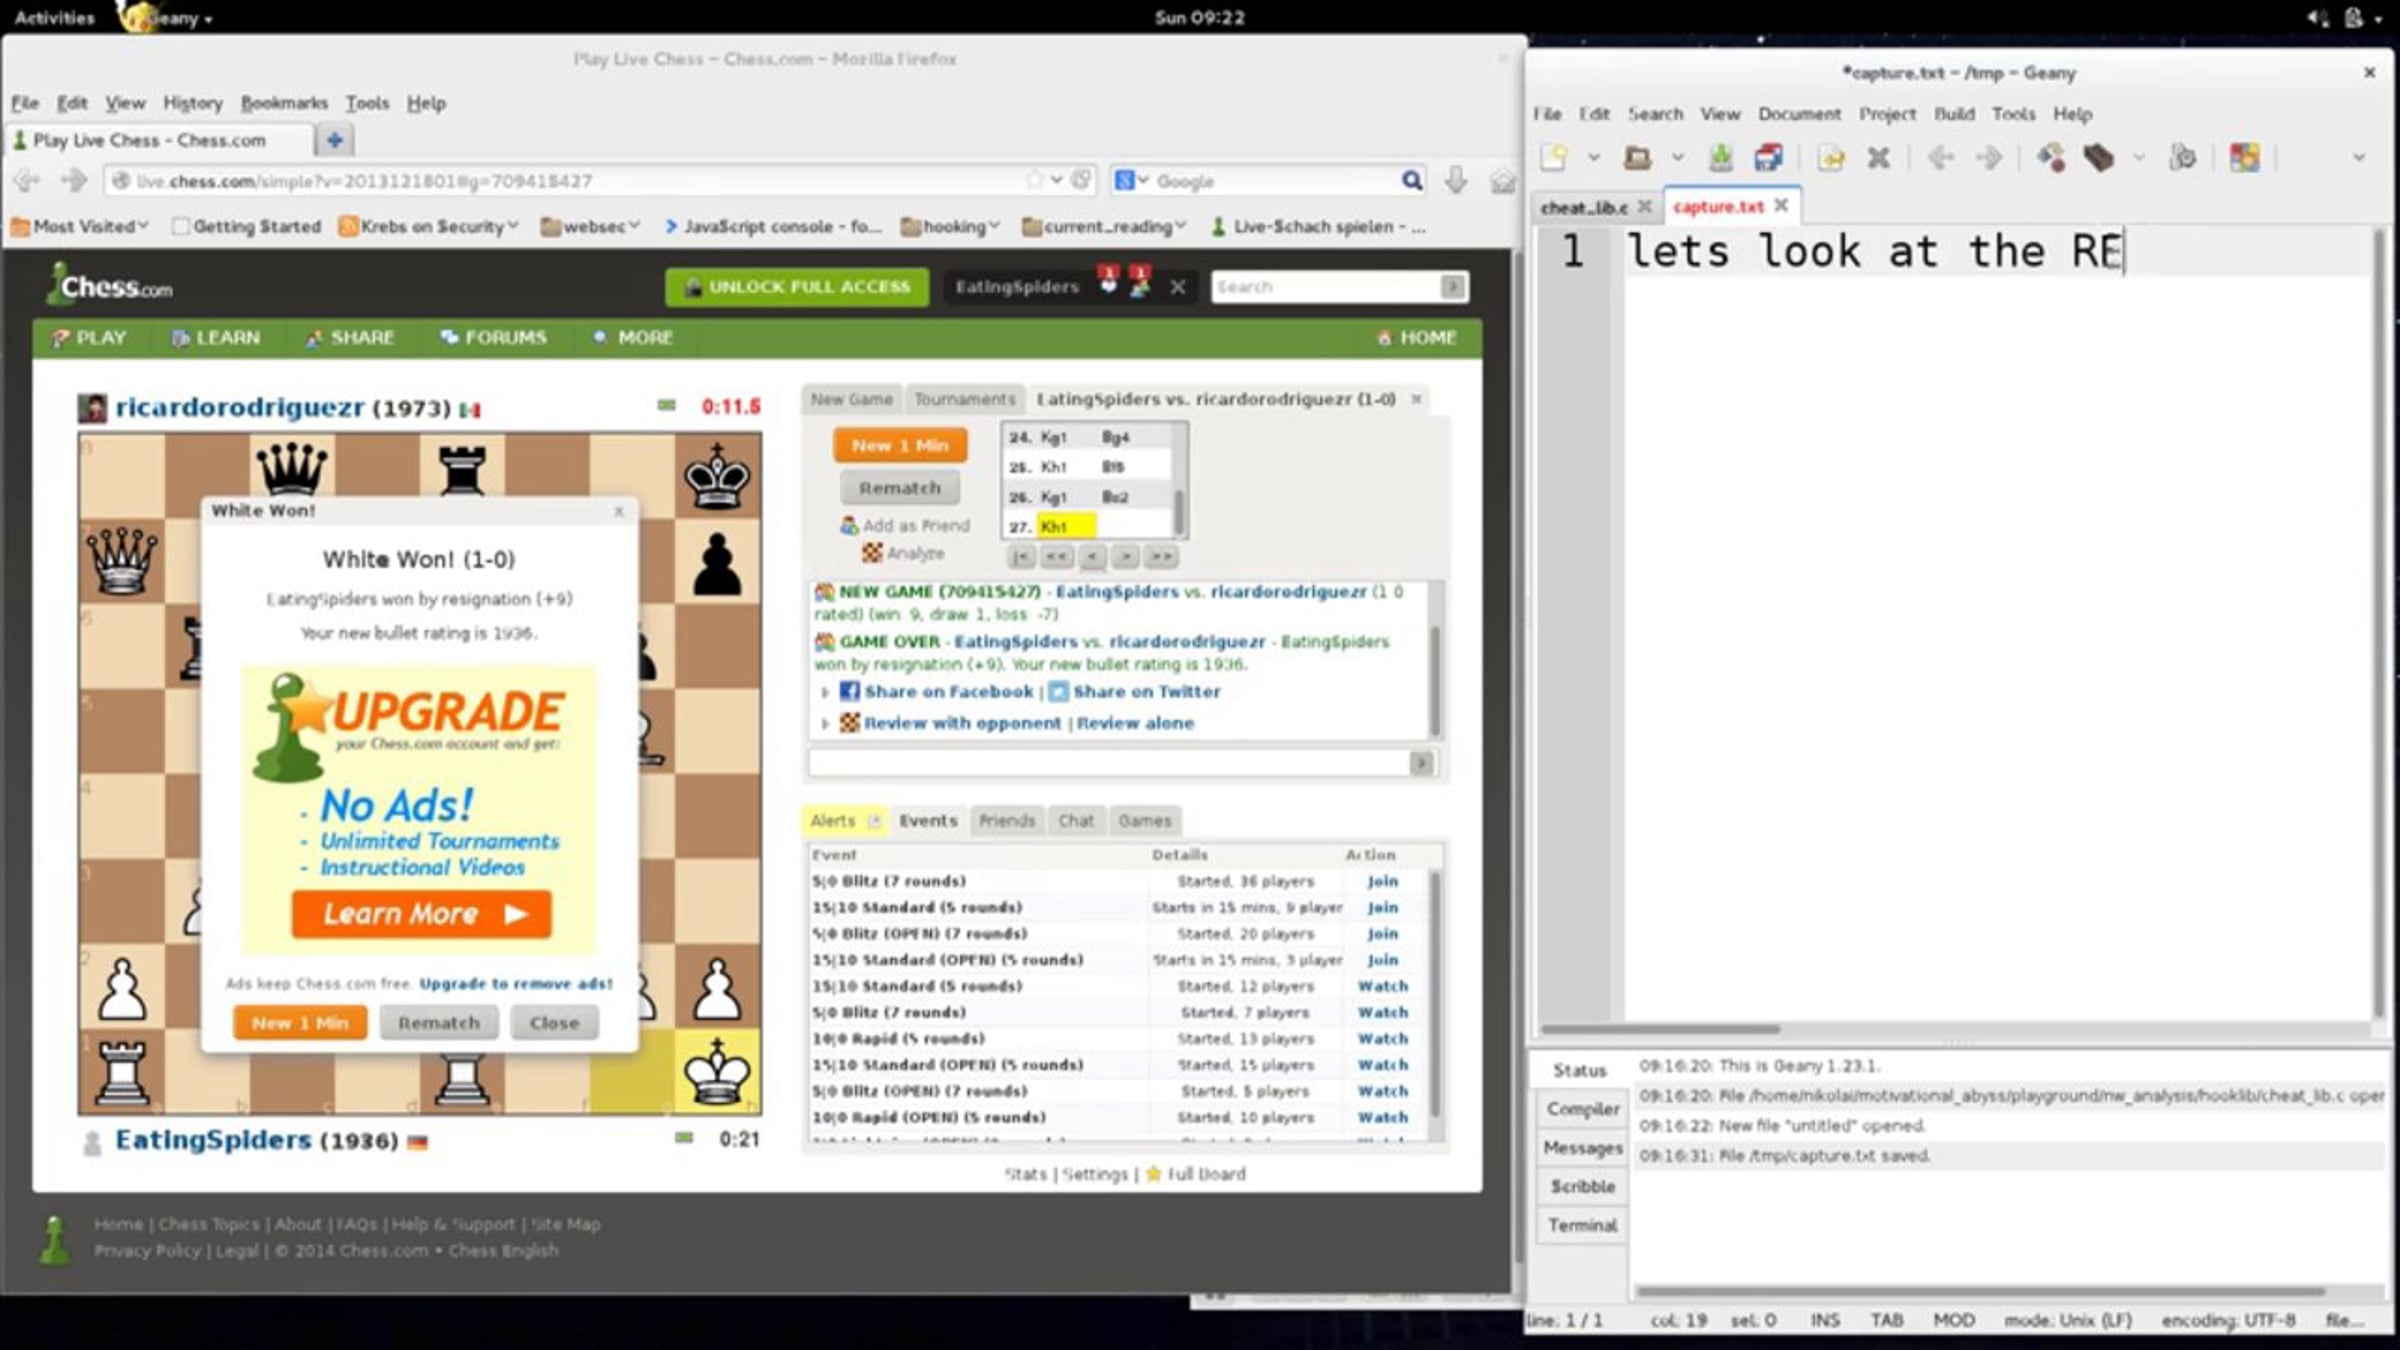
Task: Reload the file using Geany's revert icon
Action: pyautogui.click(x=1831, y=157)
